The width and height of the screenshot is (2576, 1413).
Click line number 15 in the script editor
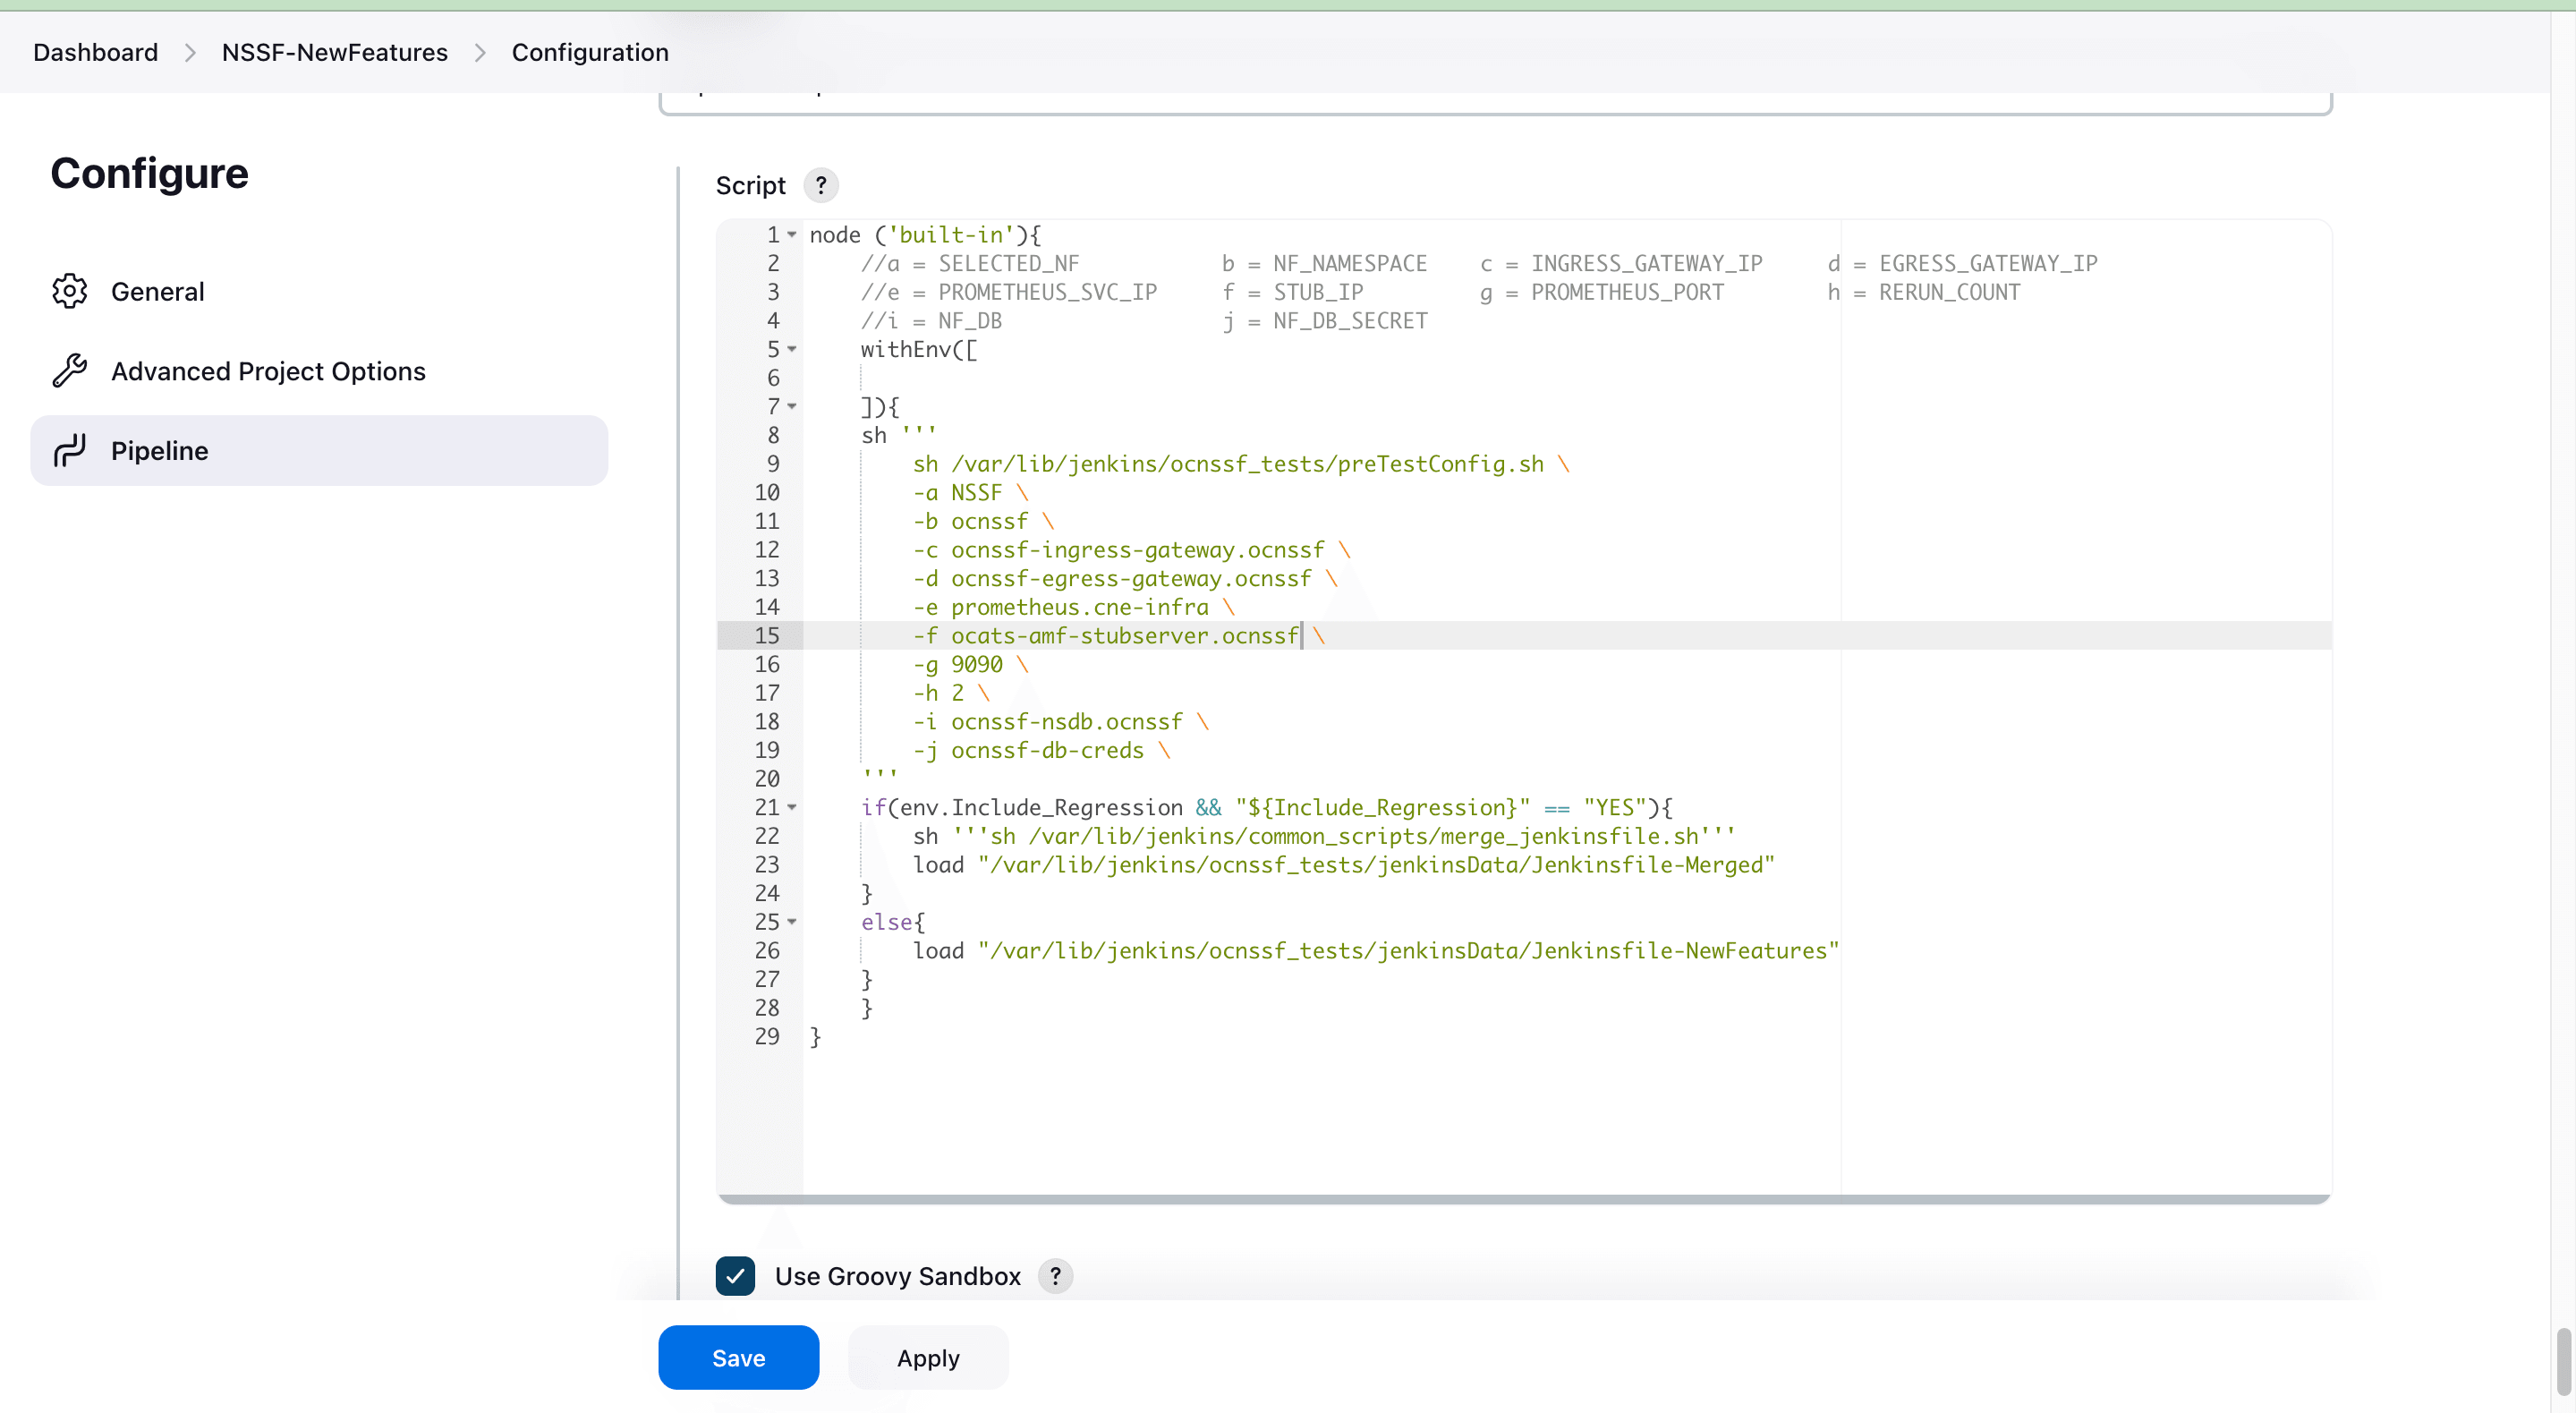pos(767,636)
